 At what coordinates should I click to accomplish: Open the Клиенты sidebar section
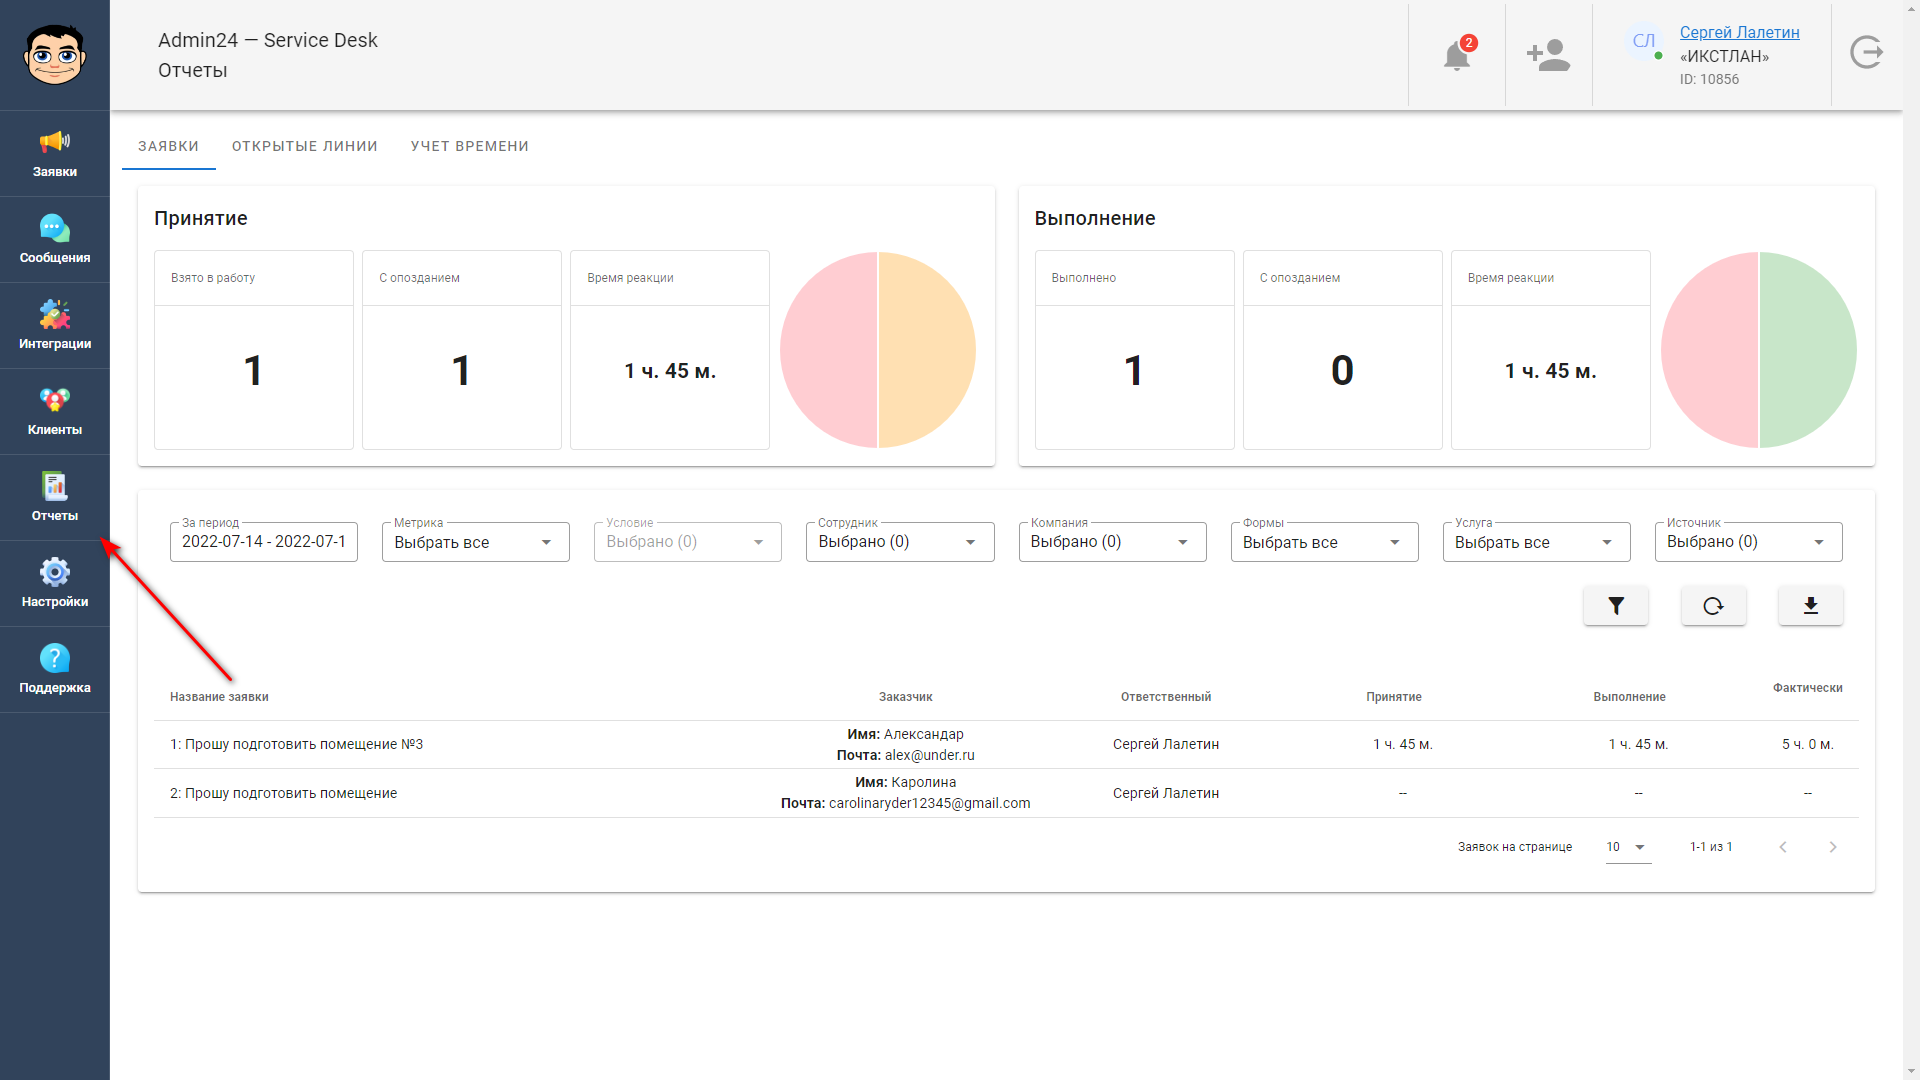click(x=55, y=412)
